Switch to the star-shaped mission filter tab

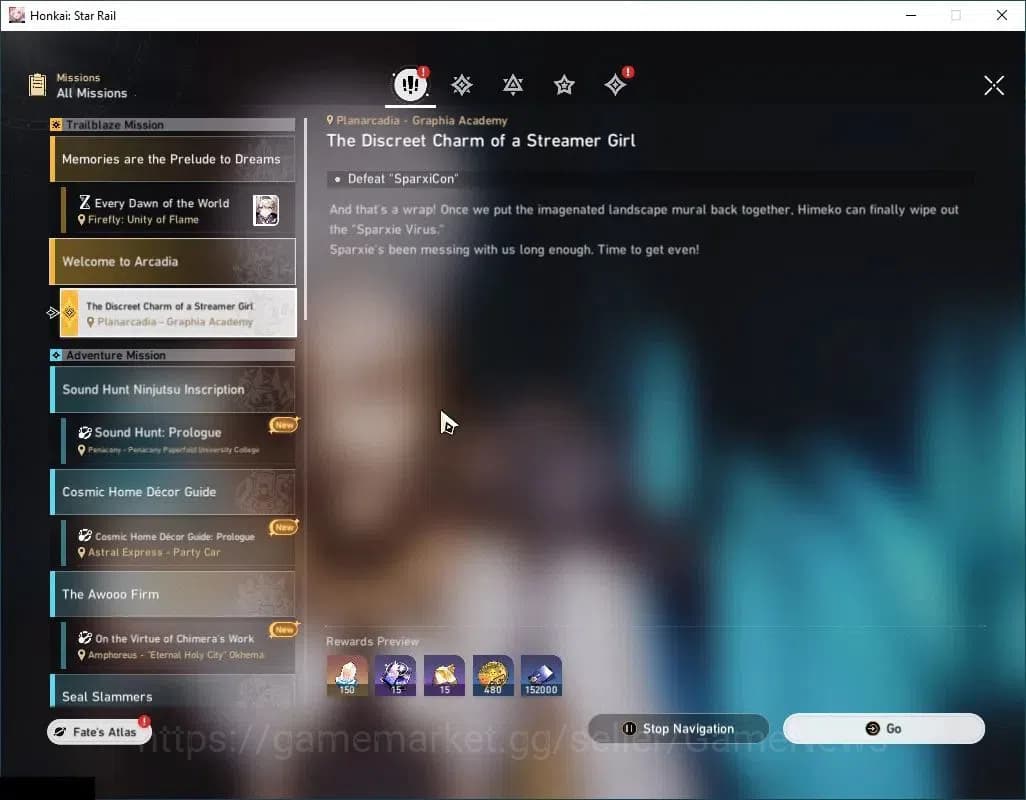[564, 85]
